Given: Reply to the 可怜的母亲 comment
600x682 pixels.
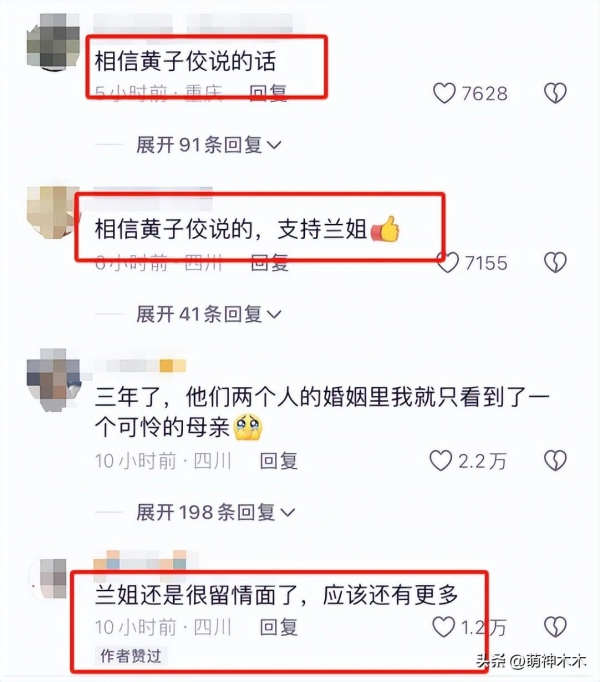Looking at the screenshot, I should coord(278,461).
